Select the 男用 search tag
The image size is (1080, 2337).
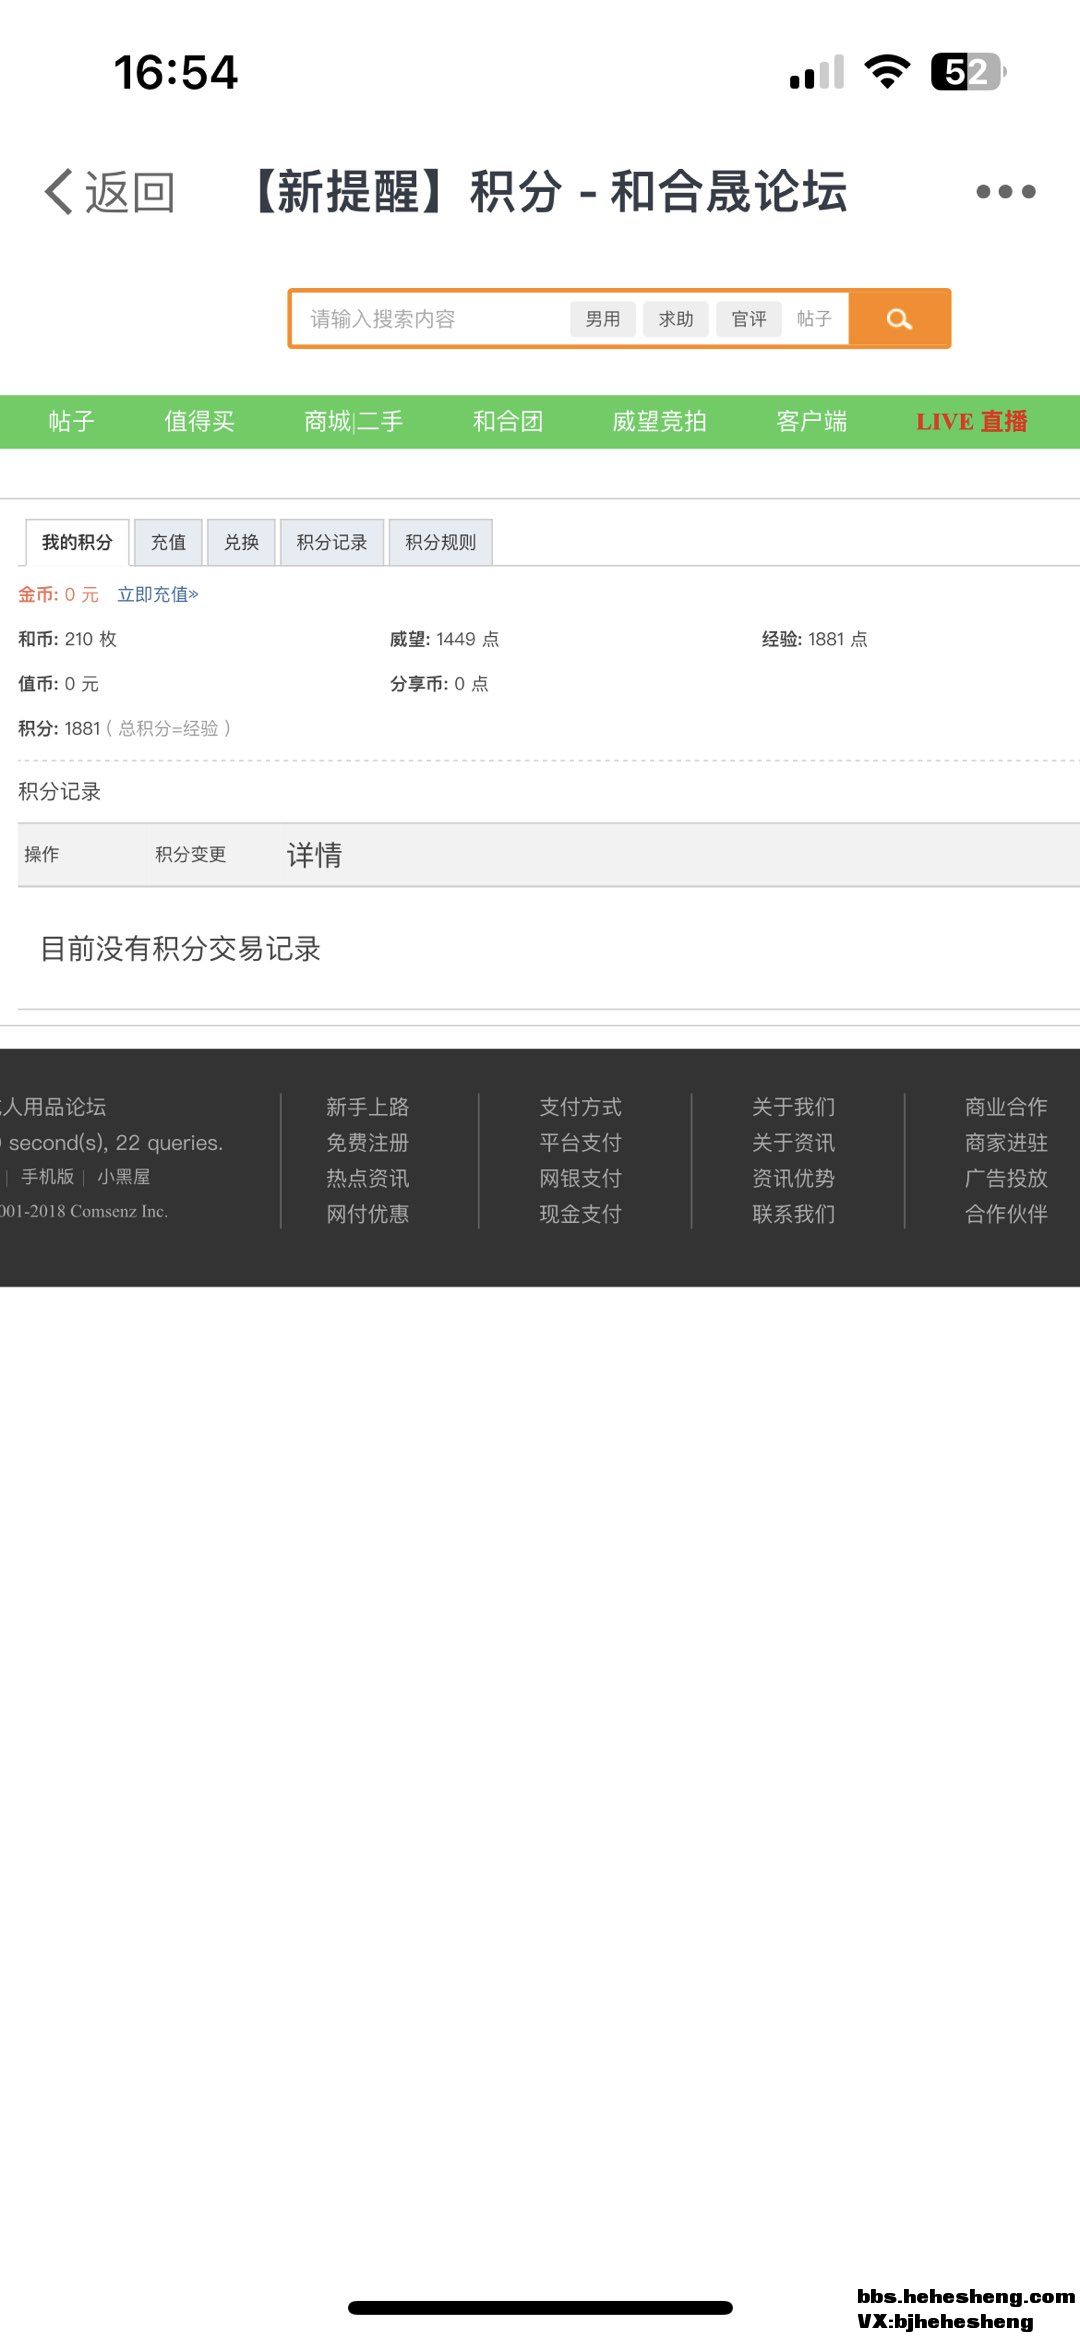coord(603,319)
